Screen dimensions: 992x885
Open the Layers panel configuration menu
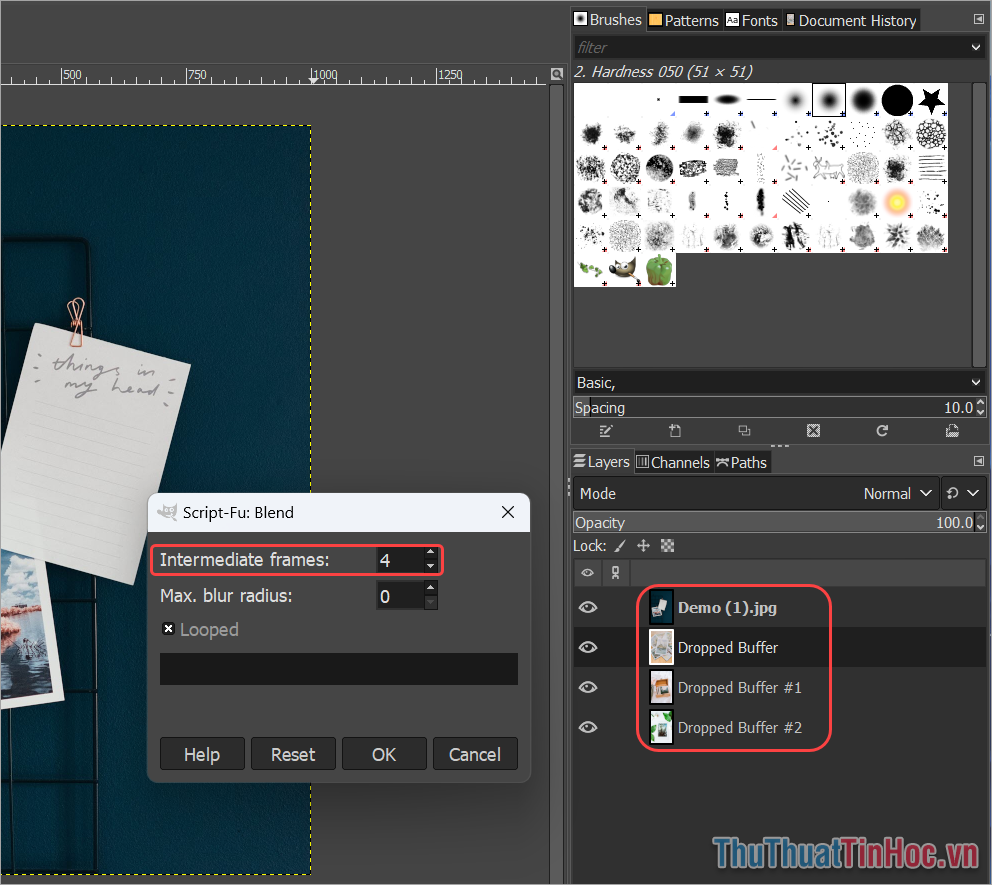(979, 461)
